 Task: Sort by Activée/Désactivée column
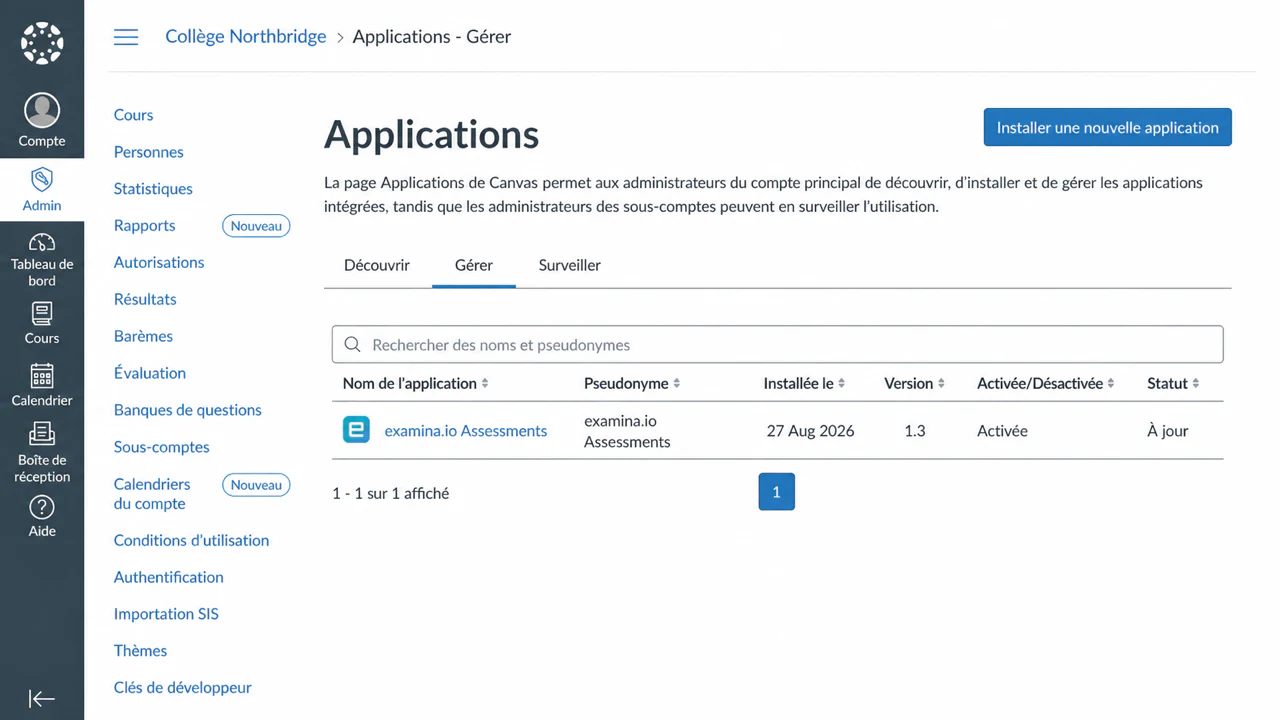click(x=1046, y=383)
